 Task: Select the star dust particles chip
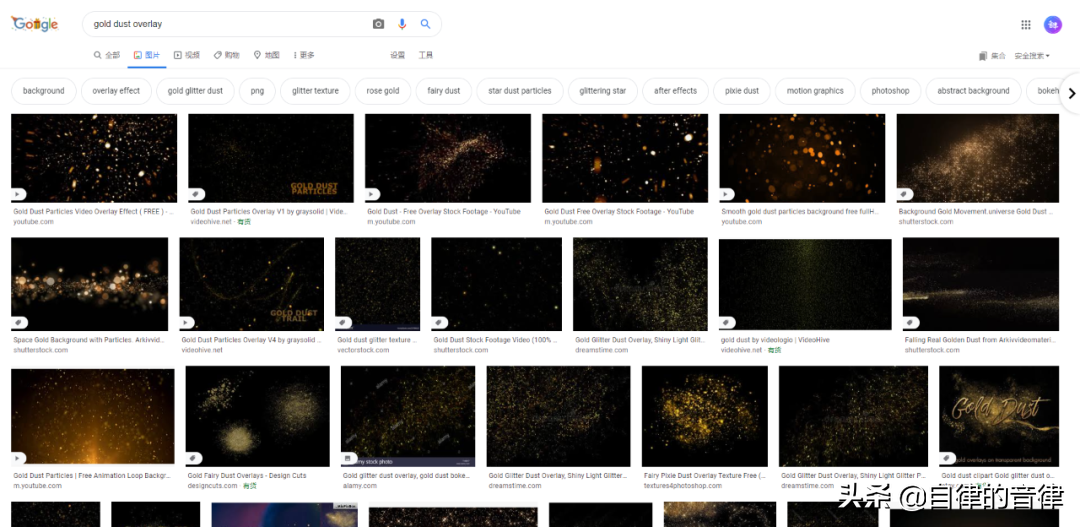tap(520, 91)
